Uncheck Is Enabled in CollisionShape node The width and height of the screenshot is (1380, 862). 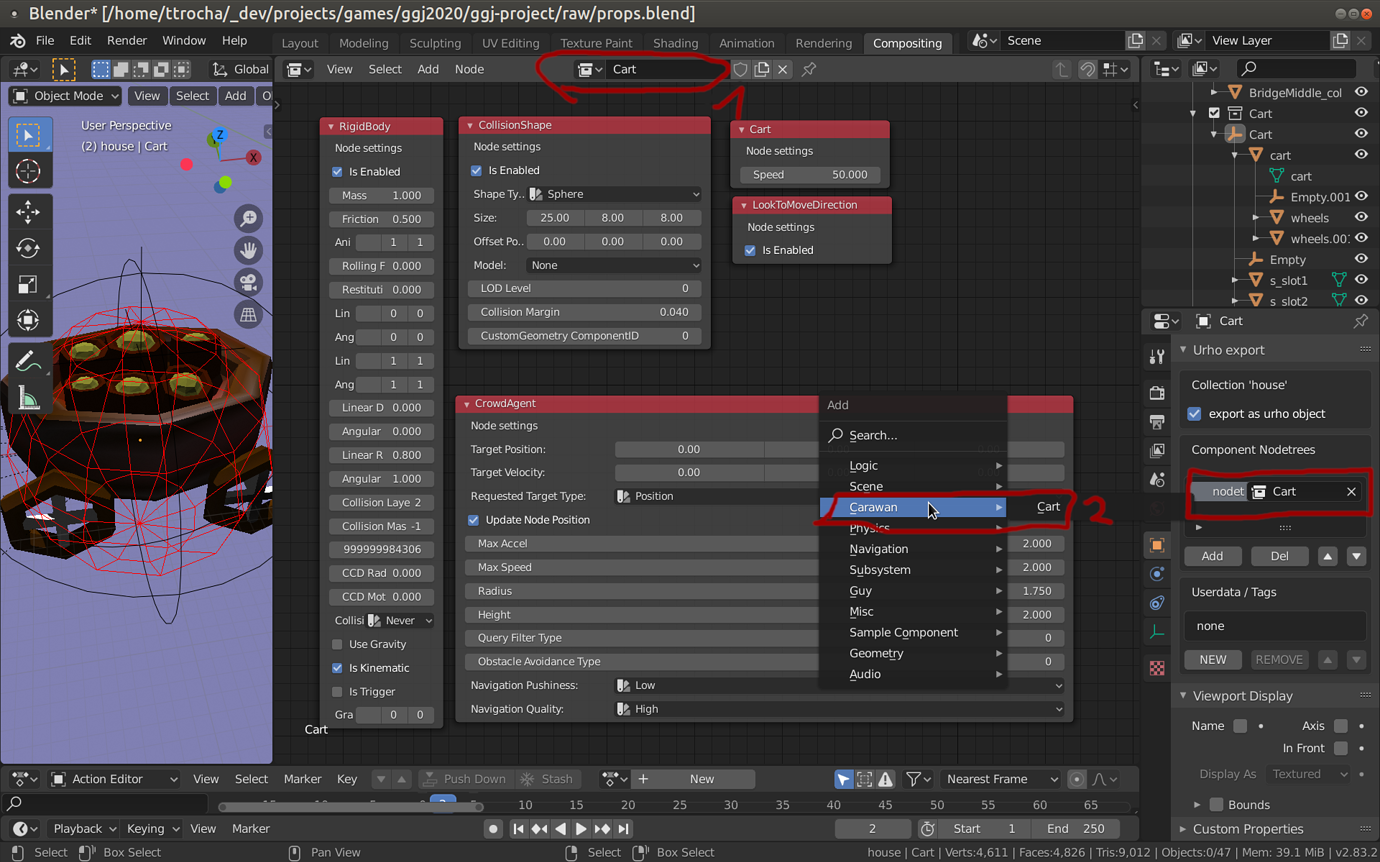point(476,171)
